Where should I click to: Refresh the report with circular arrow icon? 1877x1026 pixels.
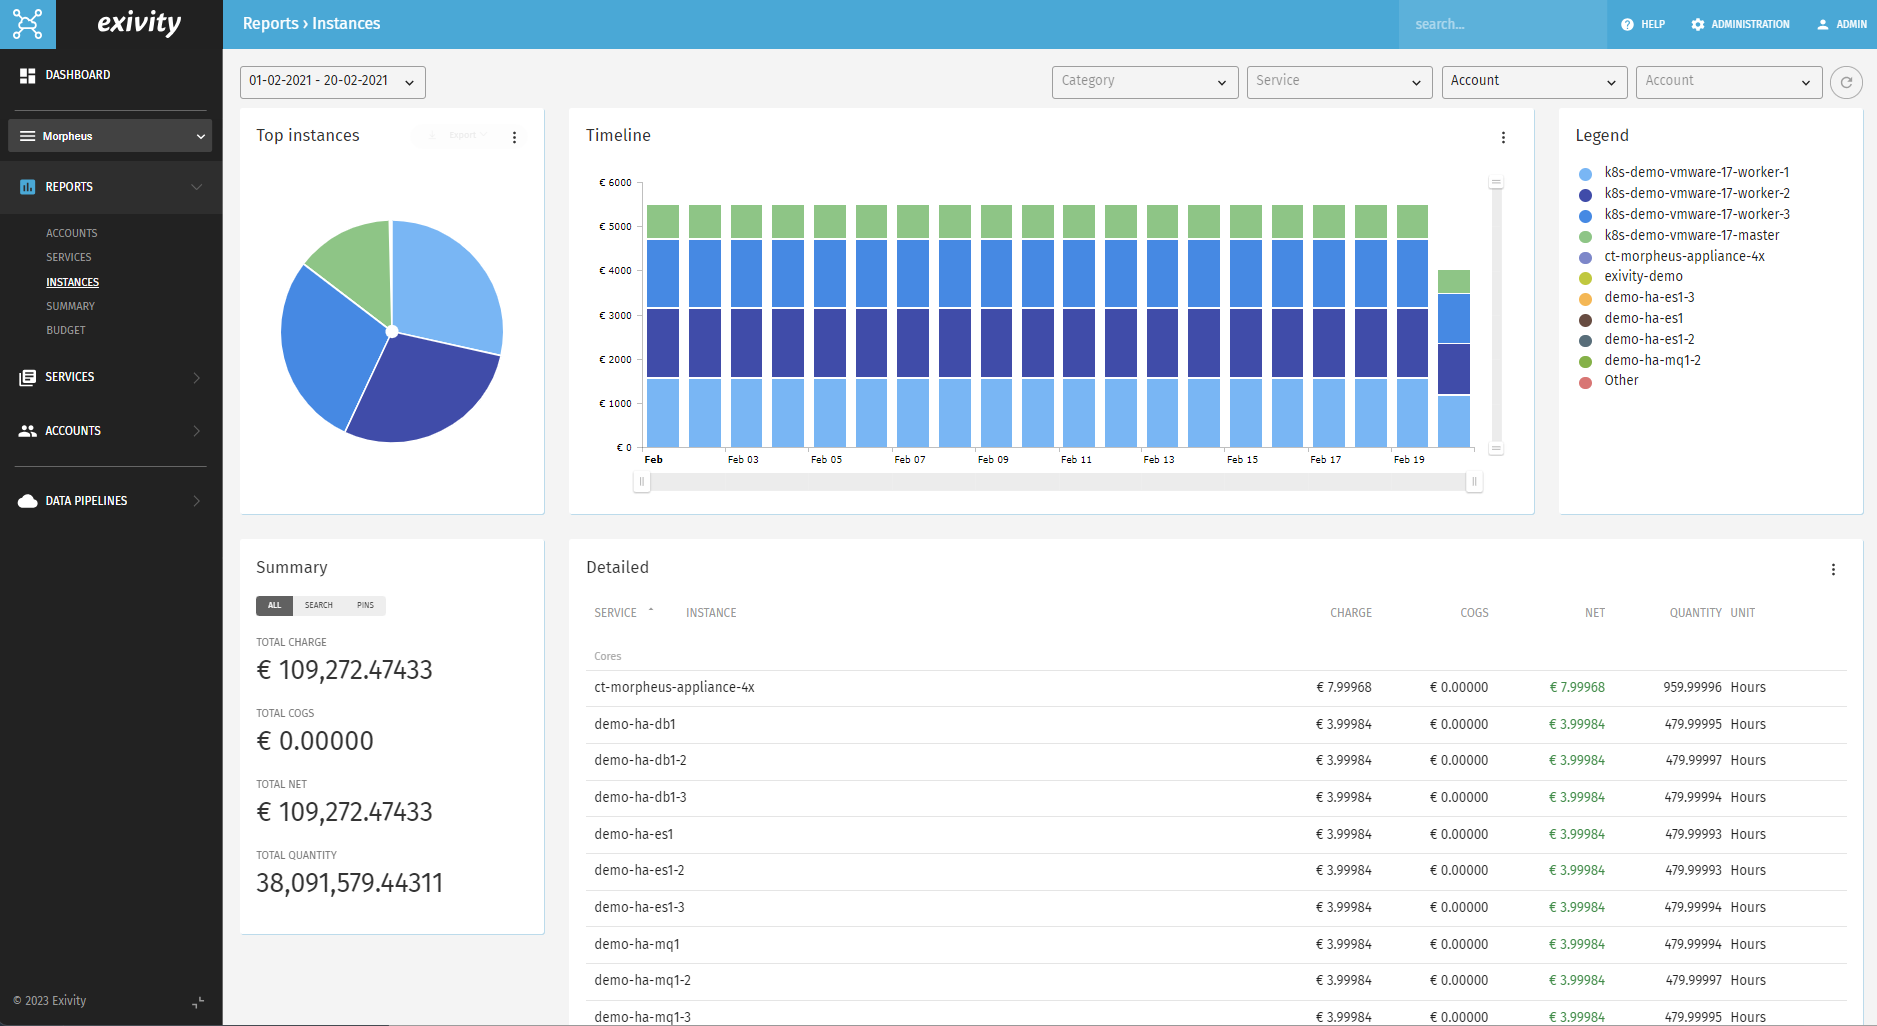pyautogui.click(x=1846, y=82)
